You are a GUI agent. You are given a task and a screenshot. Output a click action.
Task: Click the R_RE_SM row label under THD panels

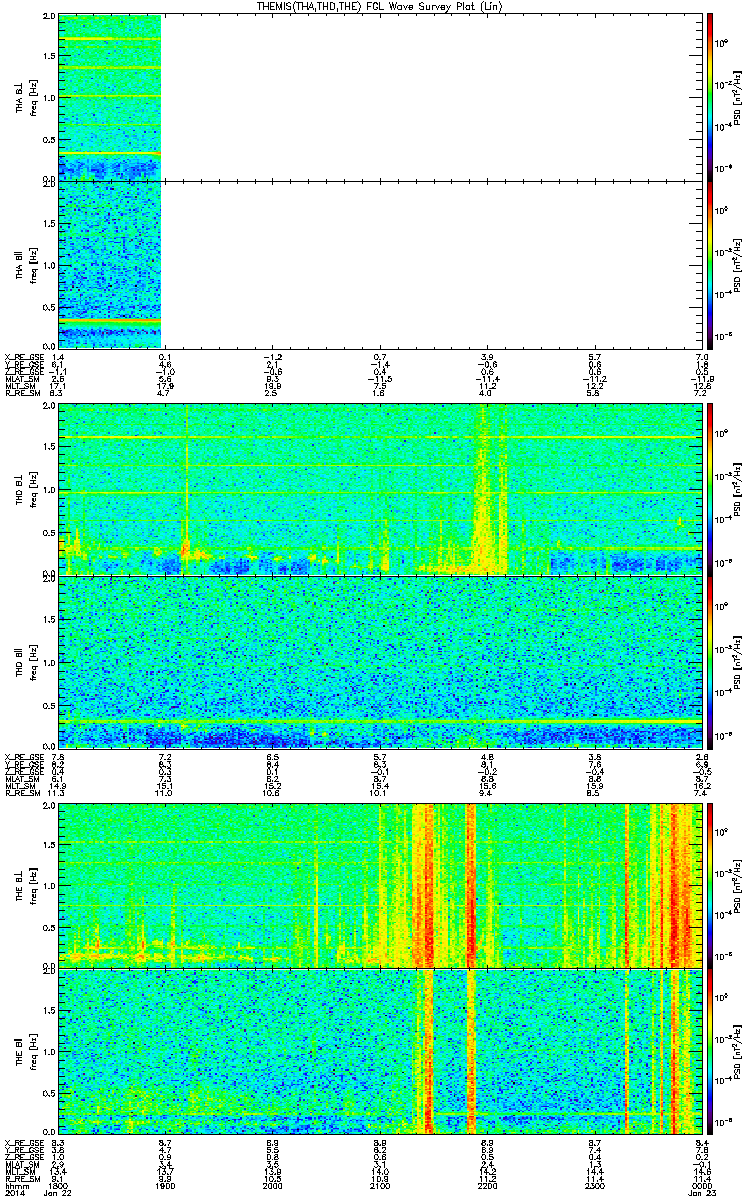point(22,792)
